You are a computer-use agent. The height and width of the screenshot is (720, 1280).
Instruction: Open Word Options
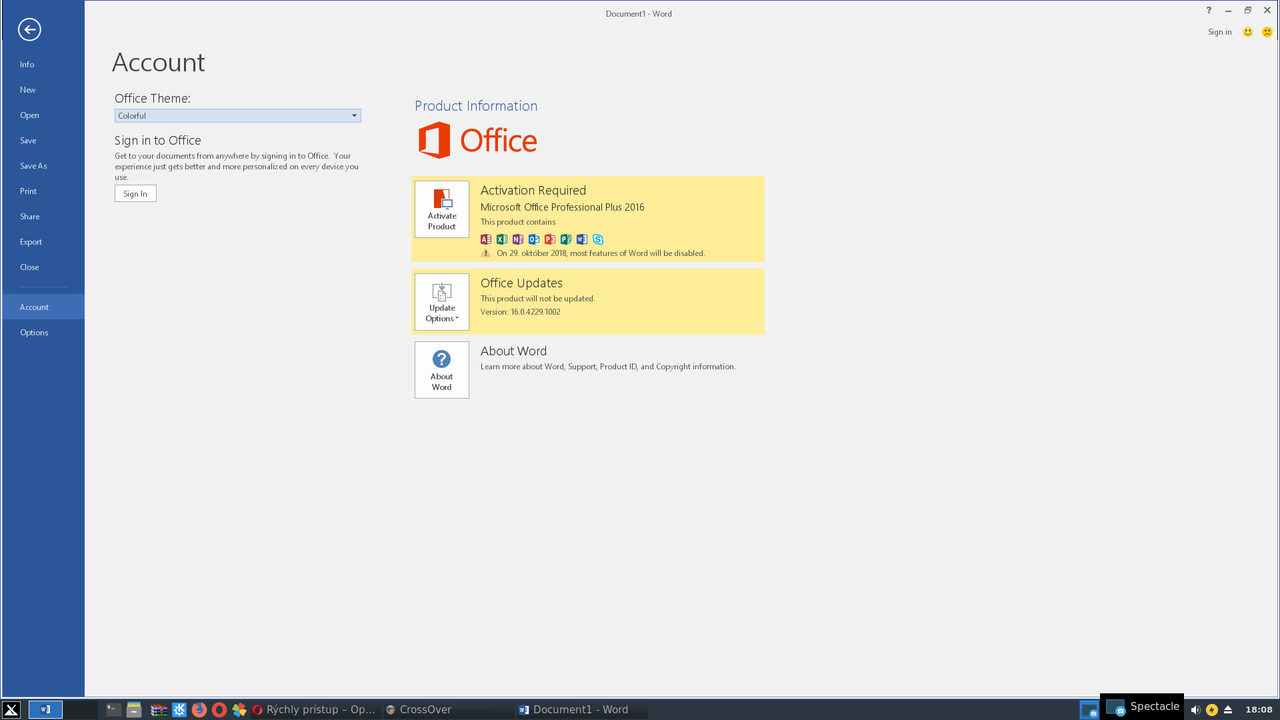tap(42, 333)
